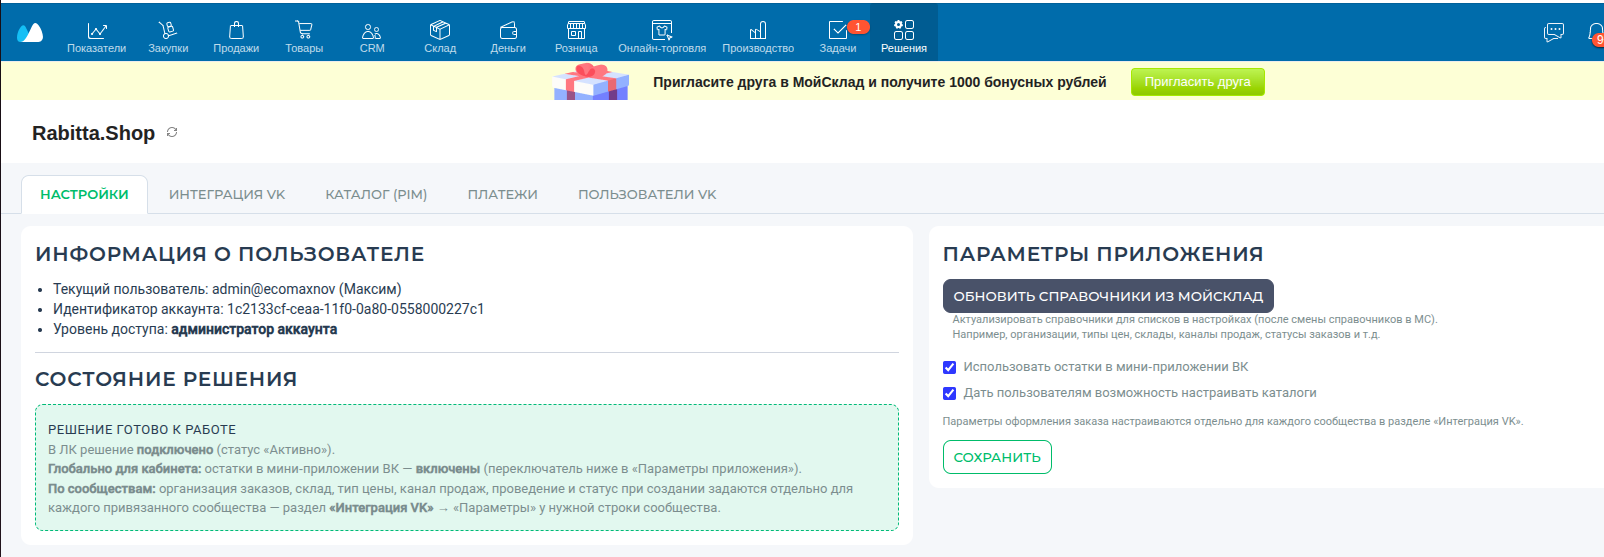The width and height of the screenshot is (1604, 557).
Task: Click the gift box image in banner
Action: [591, 81]
